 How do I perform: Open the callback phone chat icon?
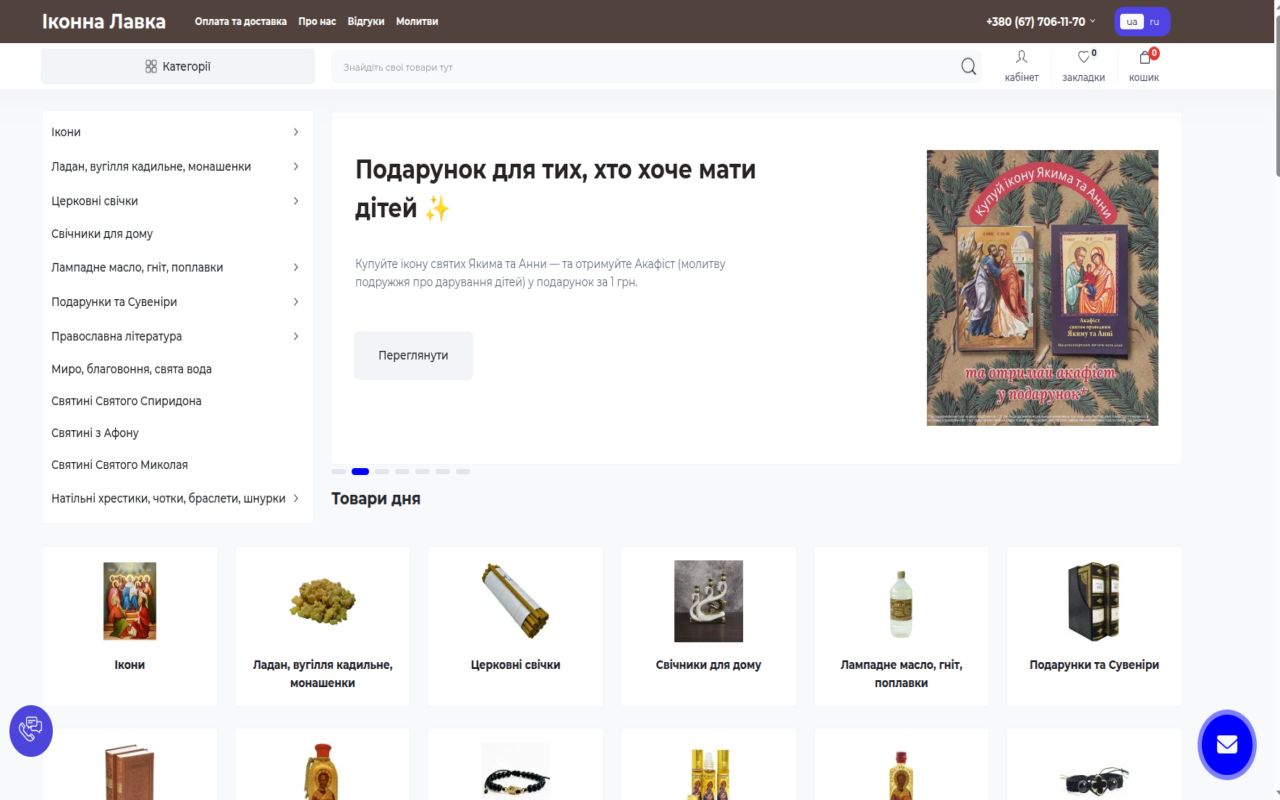click(x=31, y=730)
